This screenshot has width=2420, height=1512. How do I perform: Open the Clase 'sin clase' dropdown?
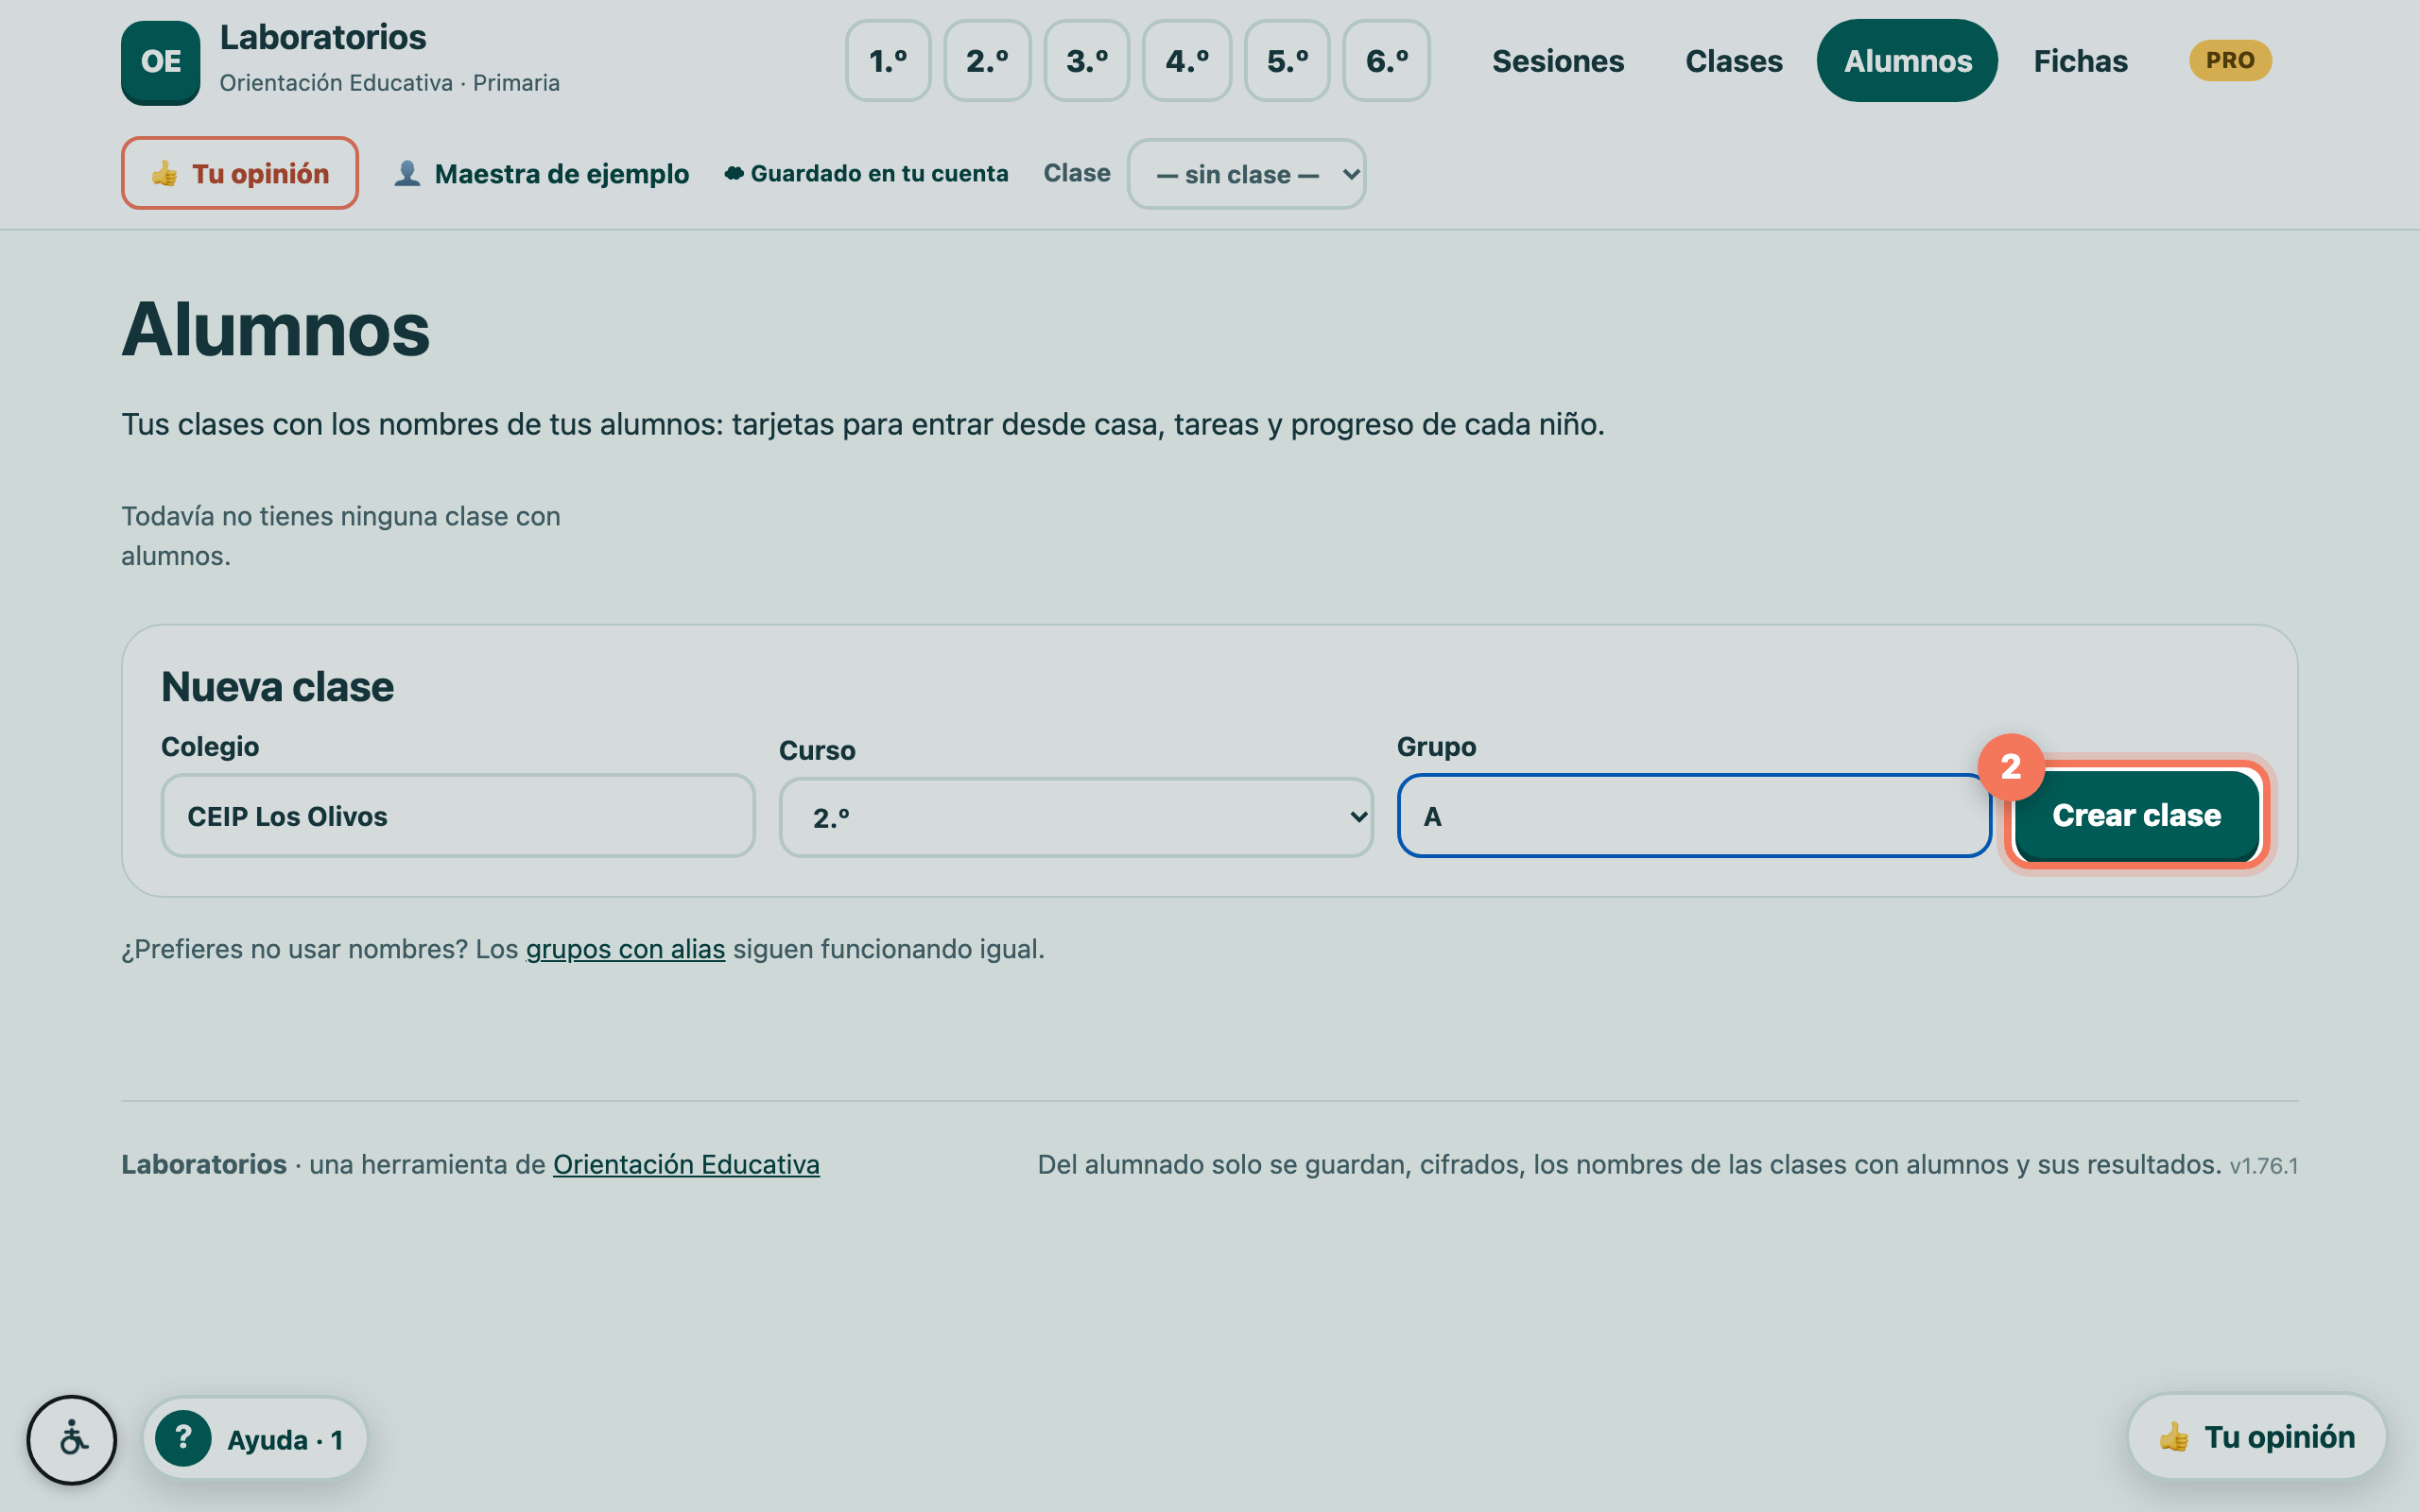tap(1246, 174)
